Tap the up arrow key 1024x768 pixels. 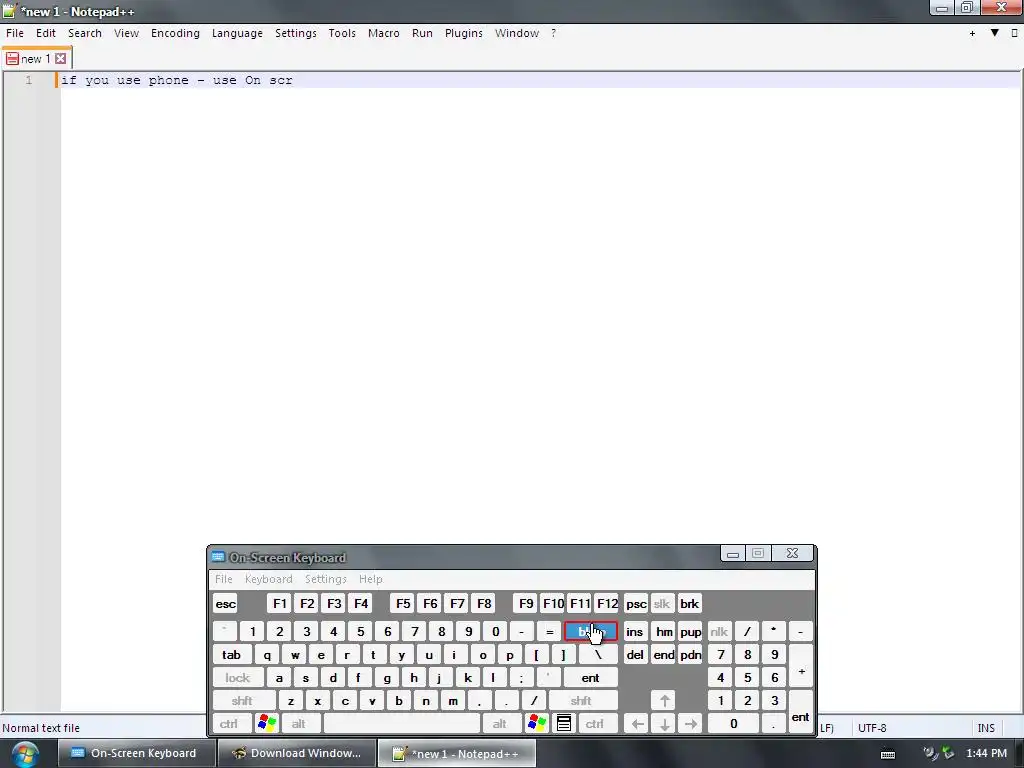[664, 701]
